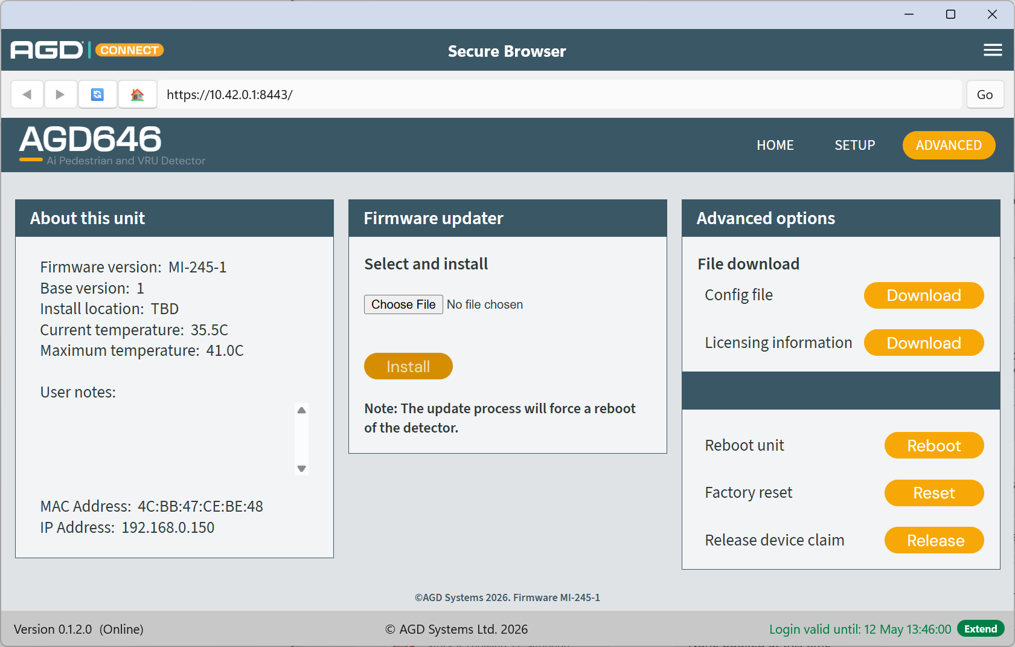Click the Install firmware button

(x=408, y=366)
